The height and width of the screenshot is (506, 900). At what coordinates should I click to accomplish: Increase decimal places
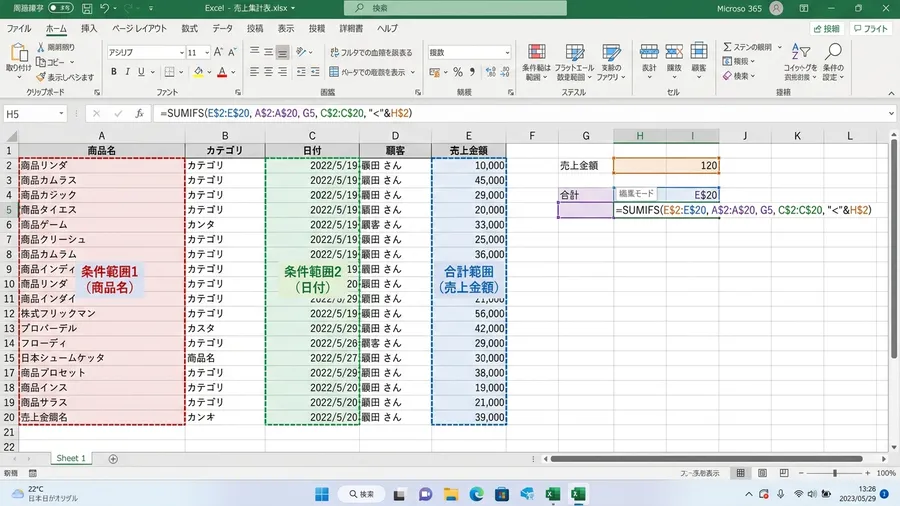(x=490, y=72)
